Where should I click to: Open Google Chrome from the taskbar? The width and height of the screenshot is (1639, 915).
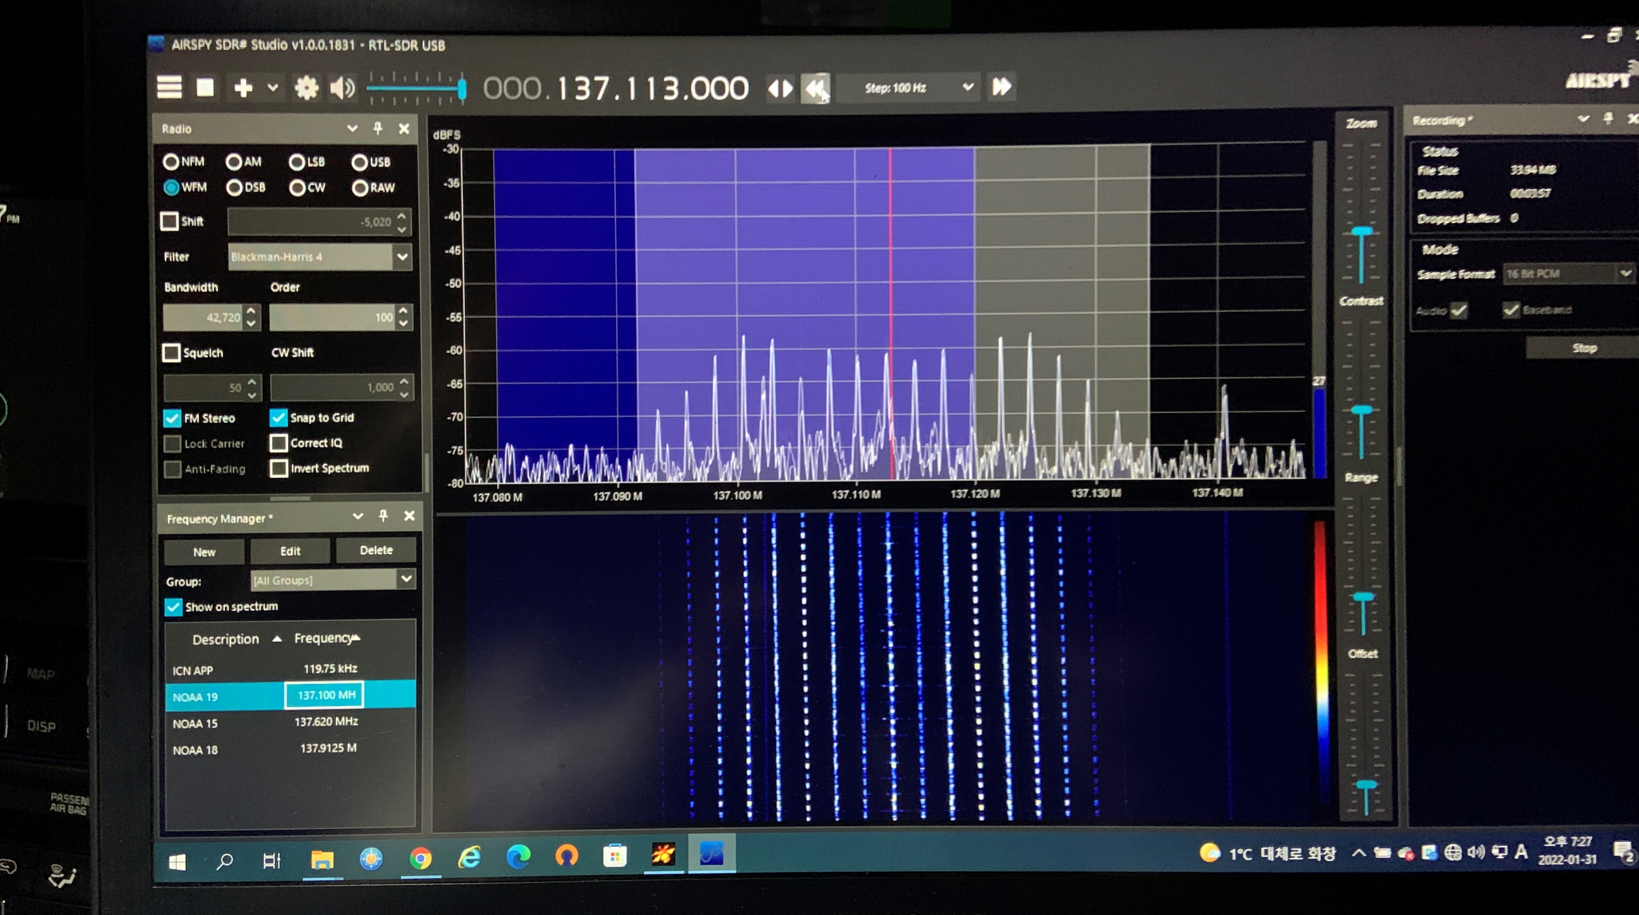point(420,858)
